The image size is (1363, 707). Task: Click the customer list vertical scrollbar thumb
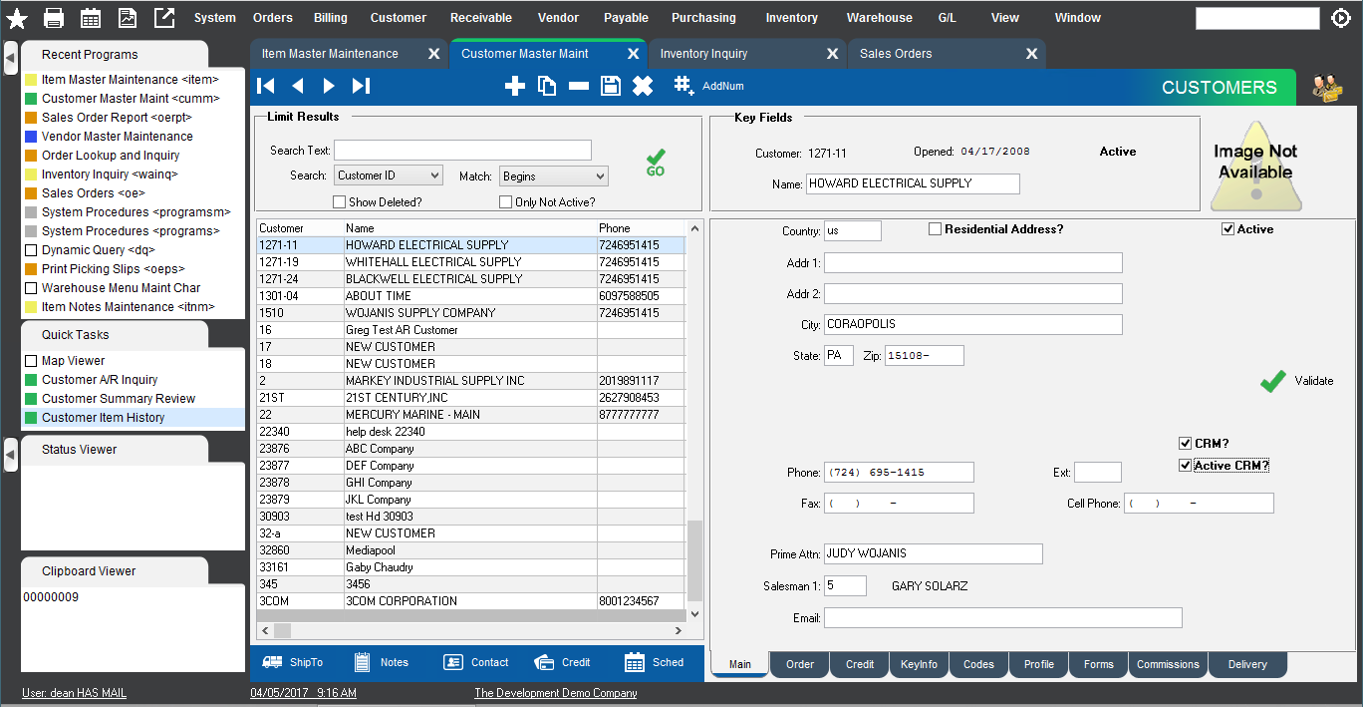click(695, 560)
